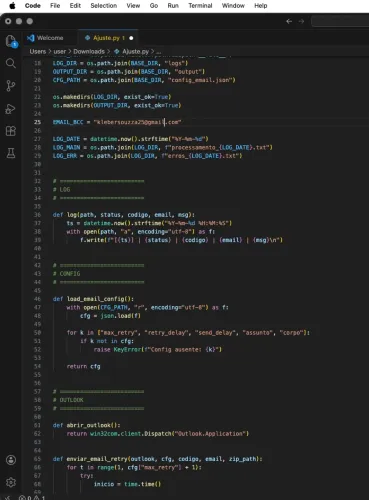The height and width of the screenshot is (500, 369).
Task: Click Users in the breadcrumb path
Action: point(38,52)
